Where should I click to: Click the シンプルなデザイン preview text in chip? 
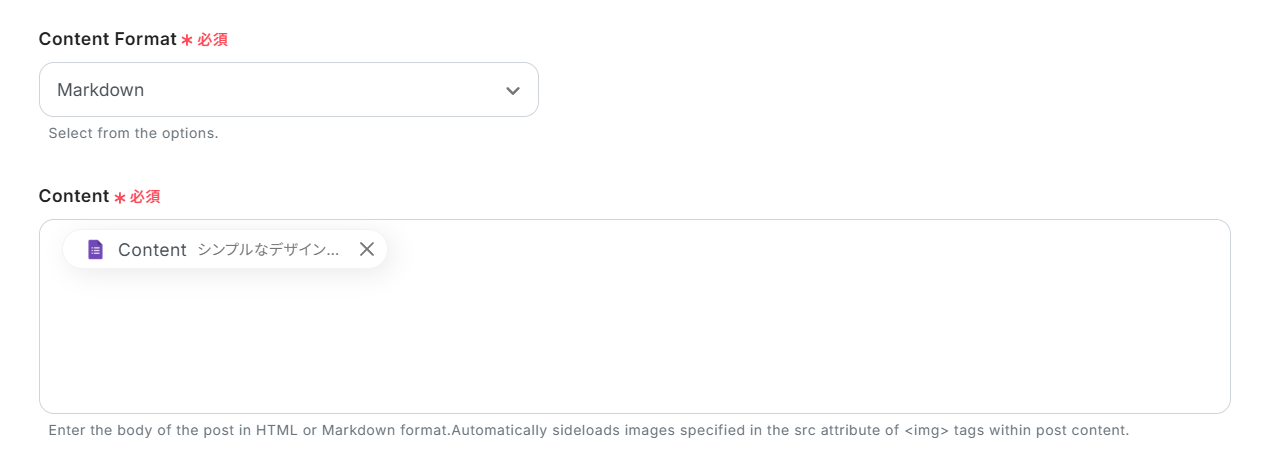268,250
